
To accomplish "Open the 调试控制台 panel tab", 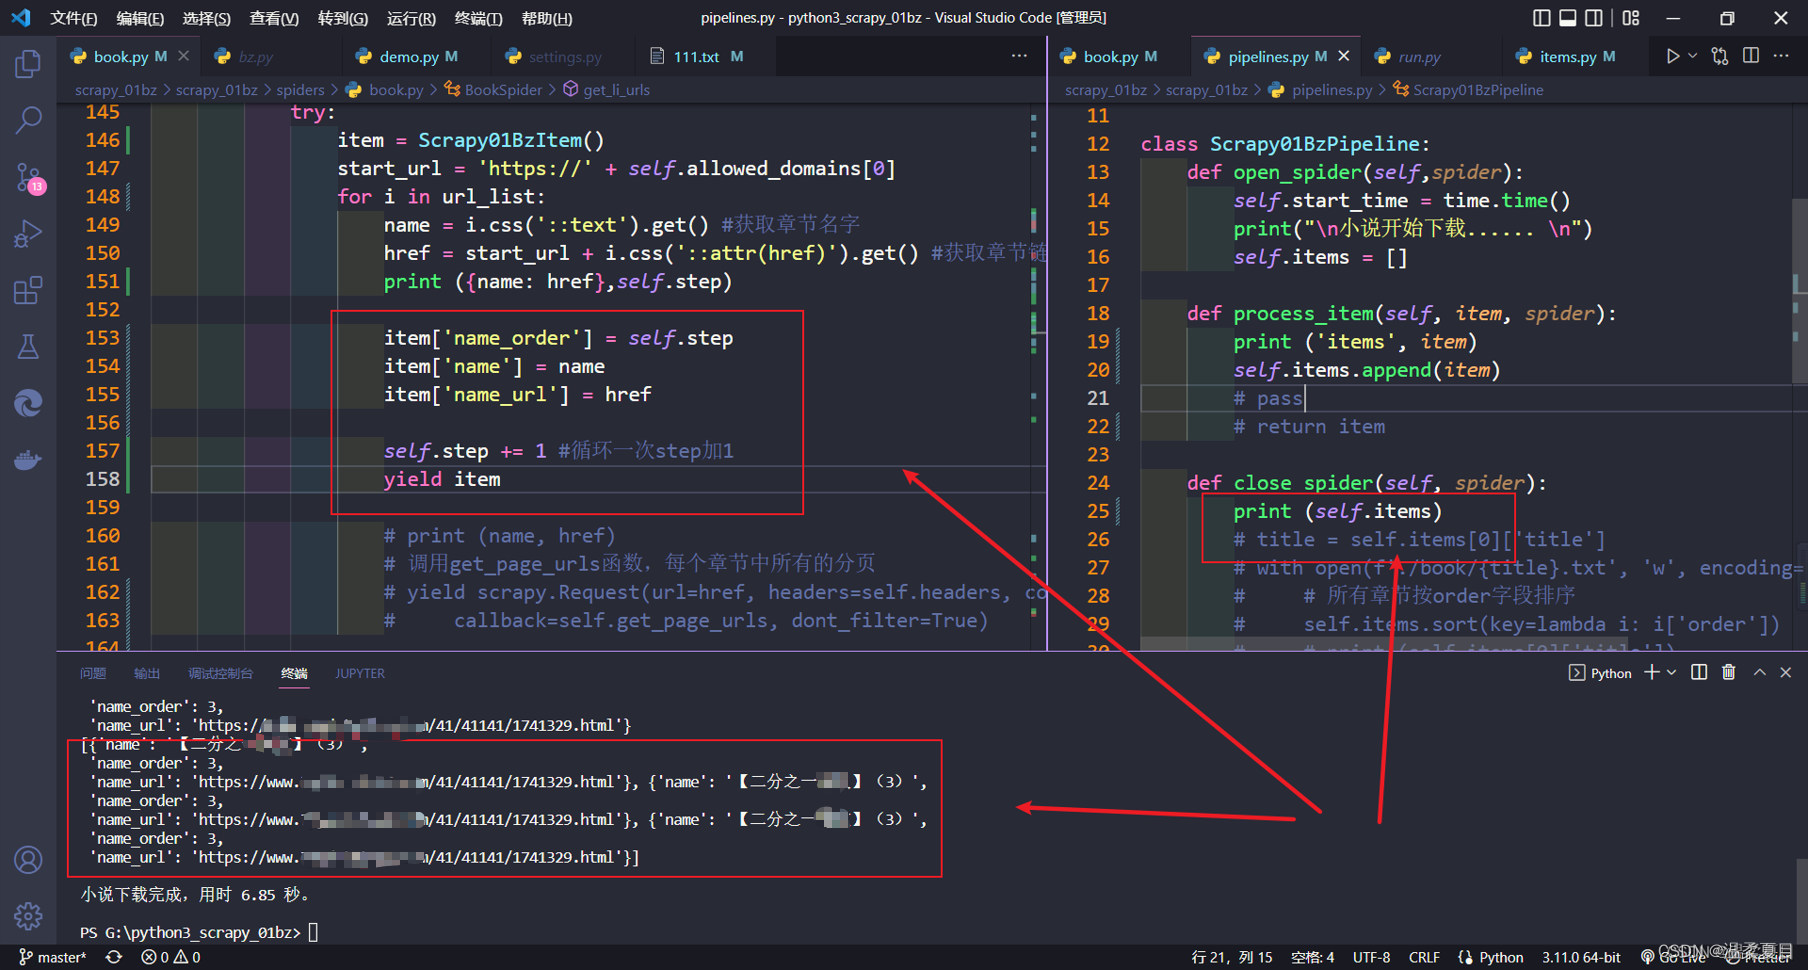I will coord(220,673).
